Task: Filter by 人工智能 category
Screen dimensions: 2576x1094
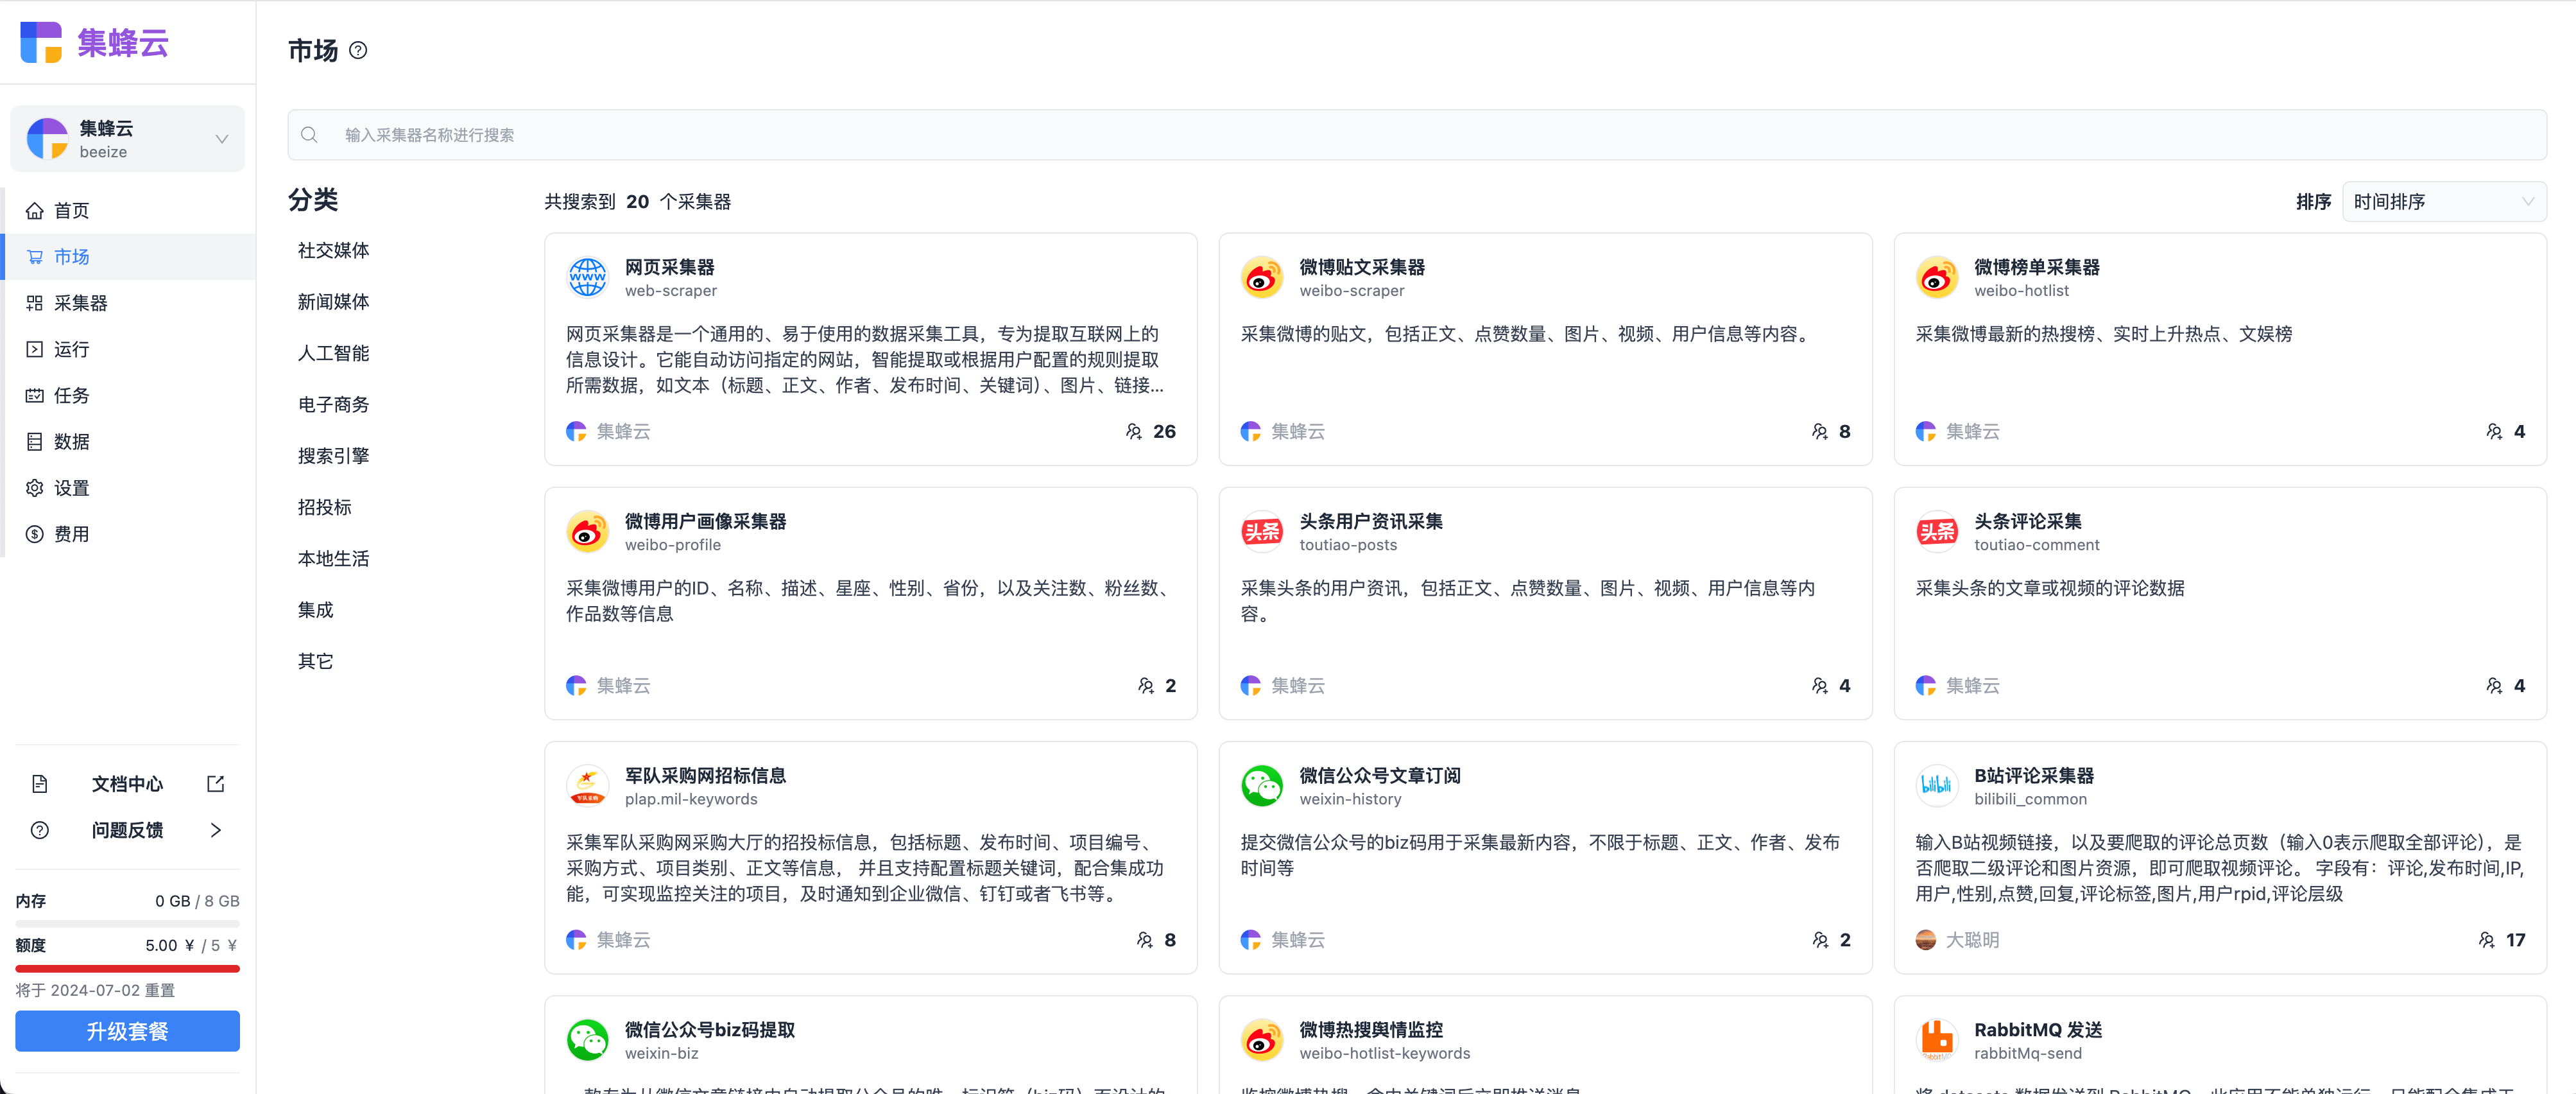Action: [x=334, y=353]
